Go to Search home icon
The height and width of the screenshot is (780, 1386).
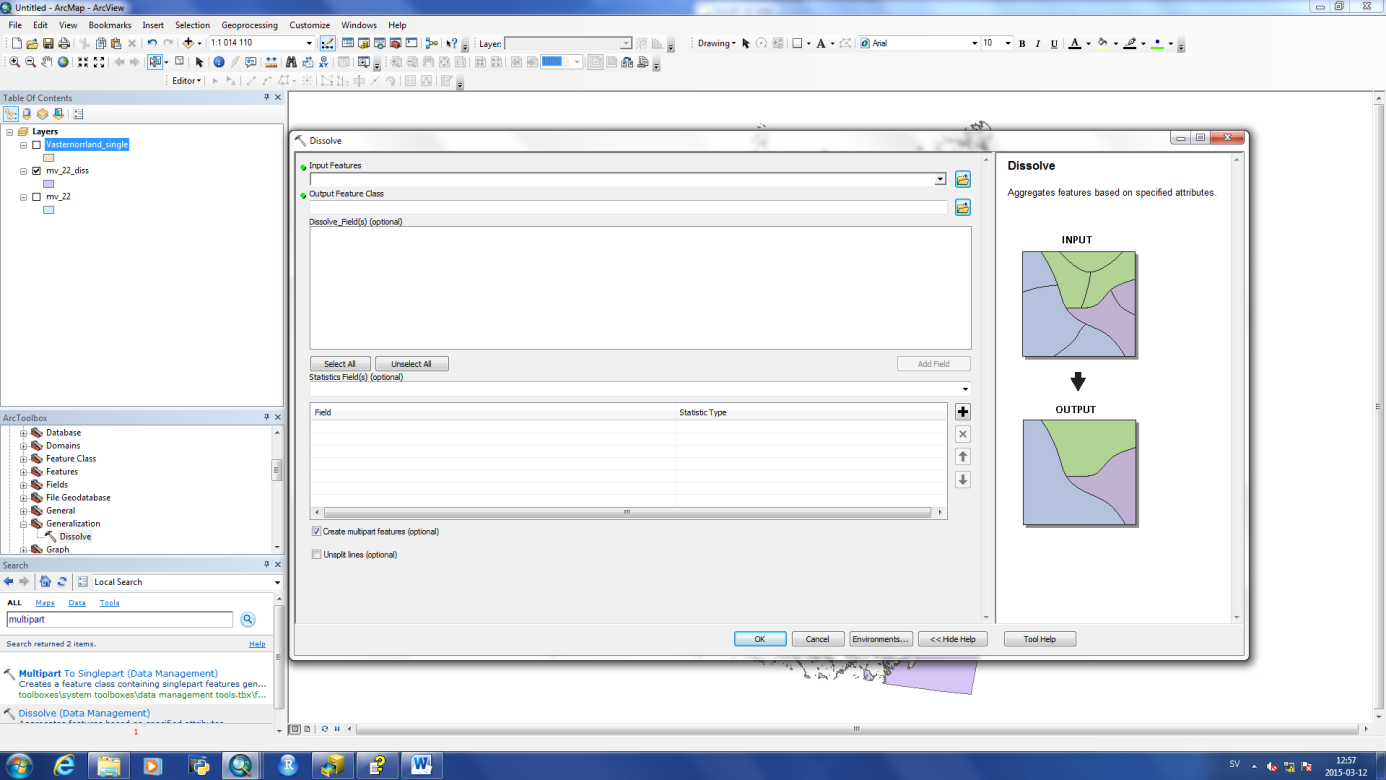click(x=45, y=582)
